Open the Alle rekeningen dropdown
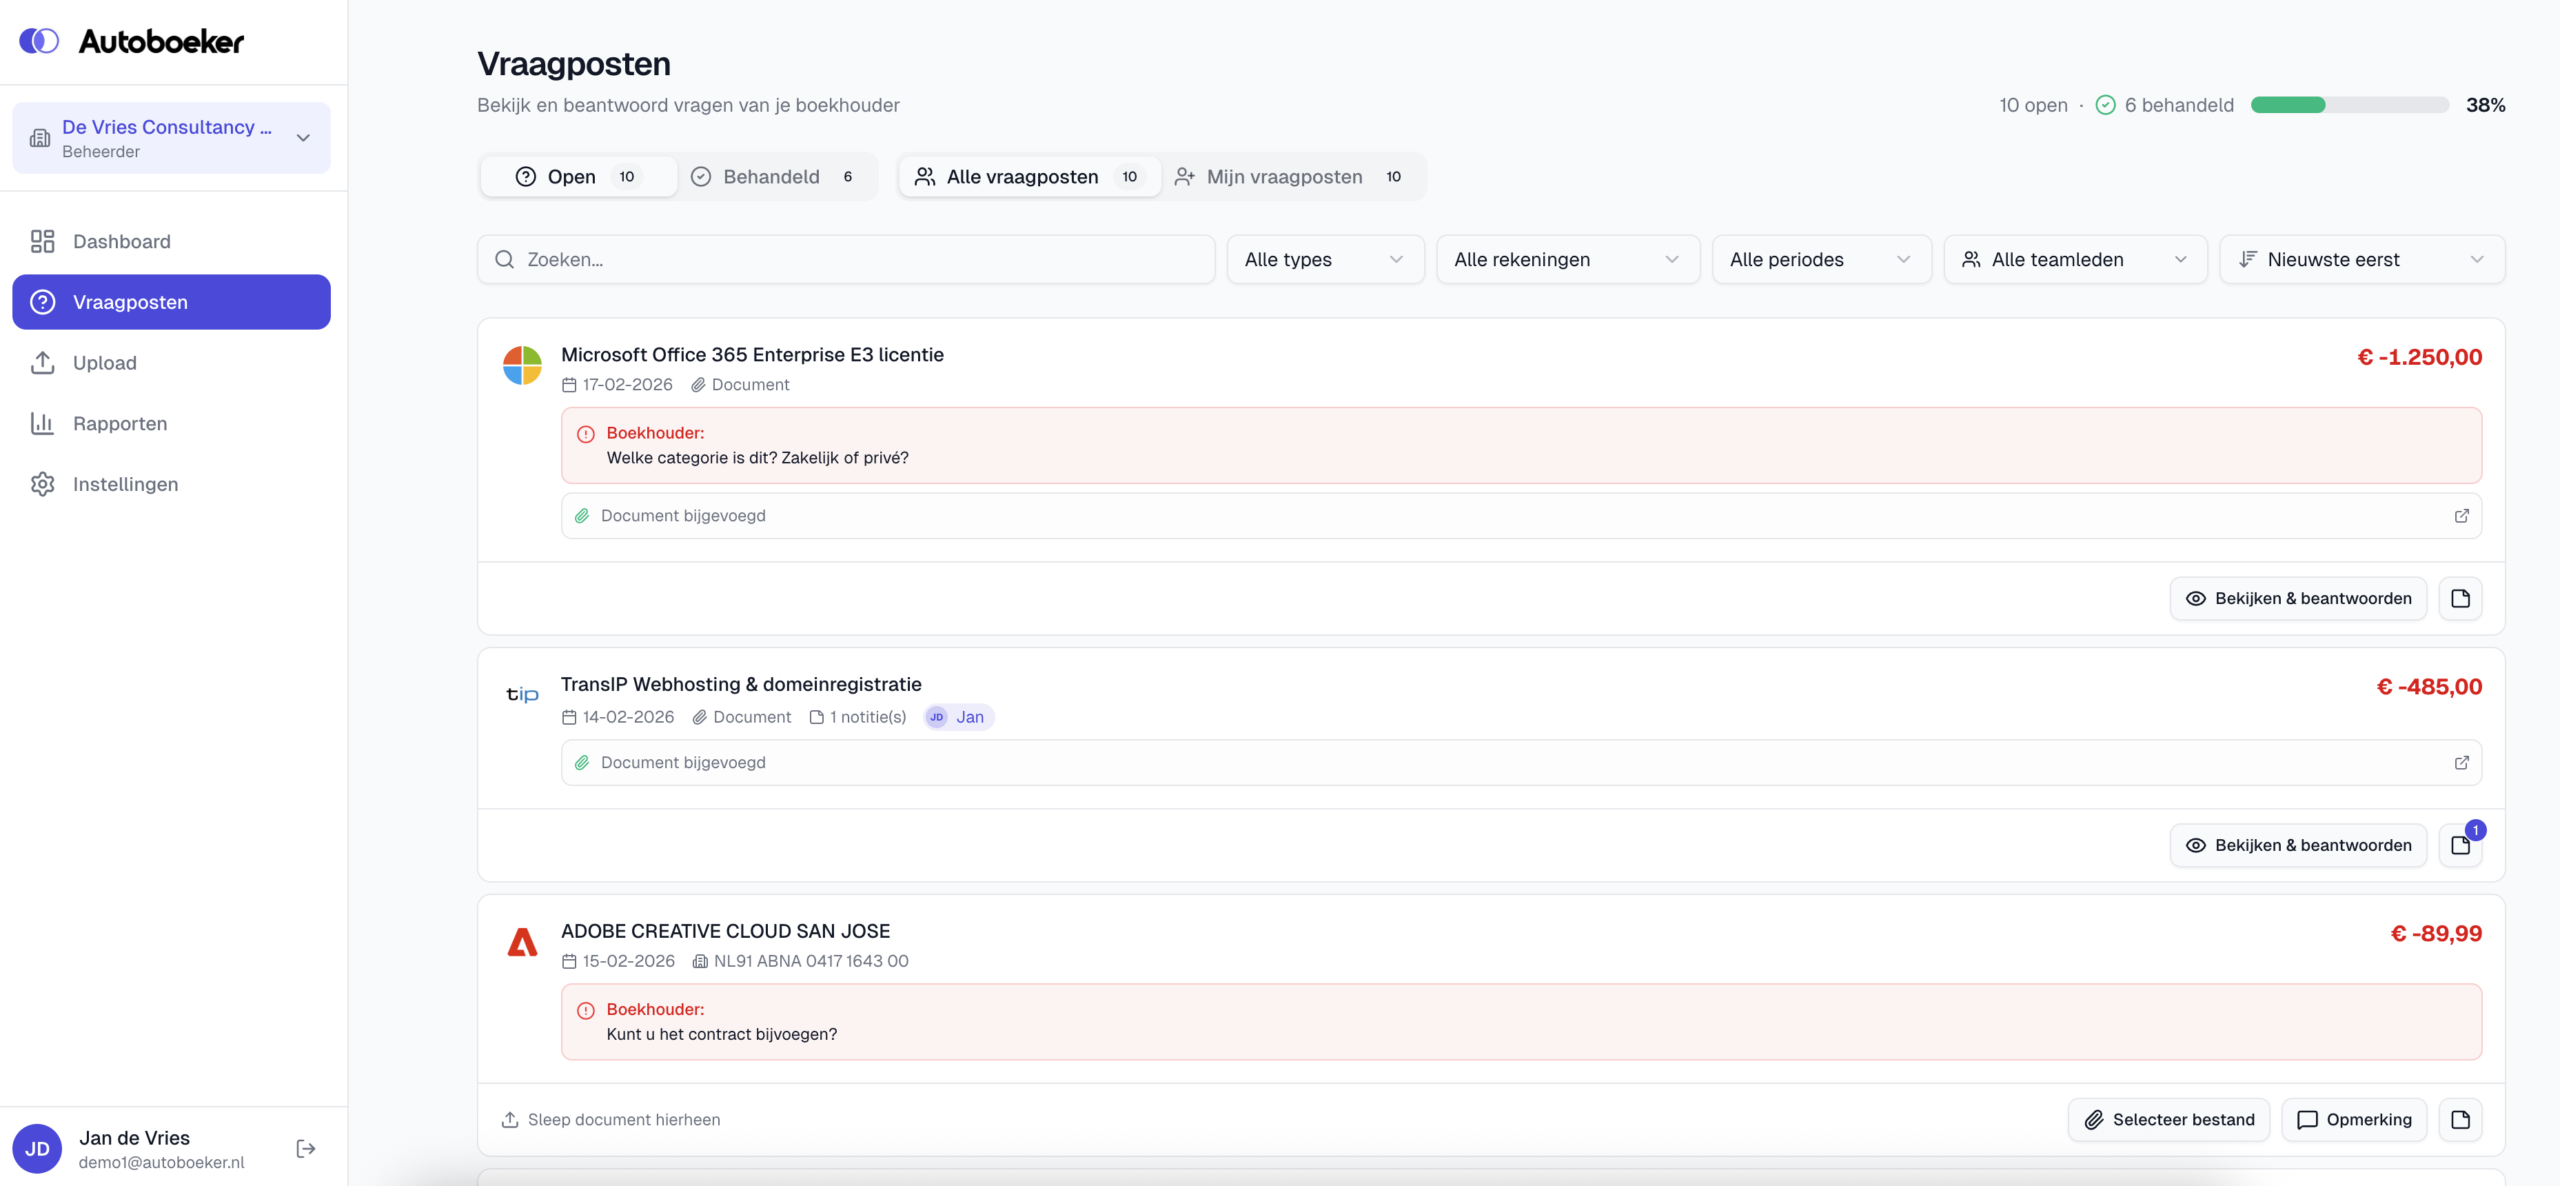 click(x=1566, y=260)
